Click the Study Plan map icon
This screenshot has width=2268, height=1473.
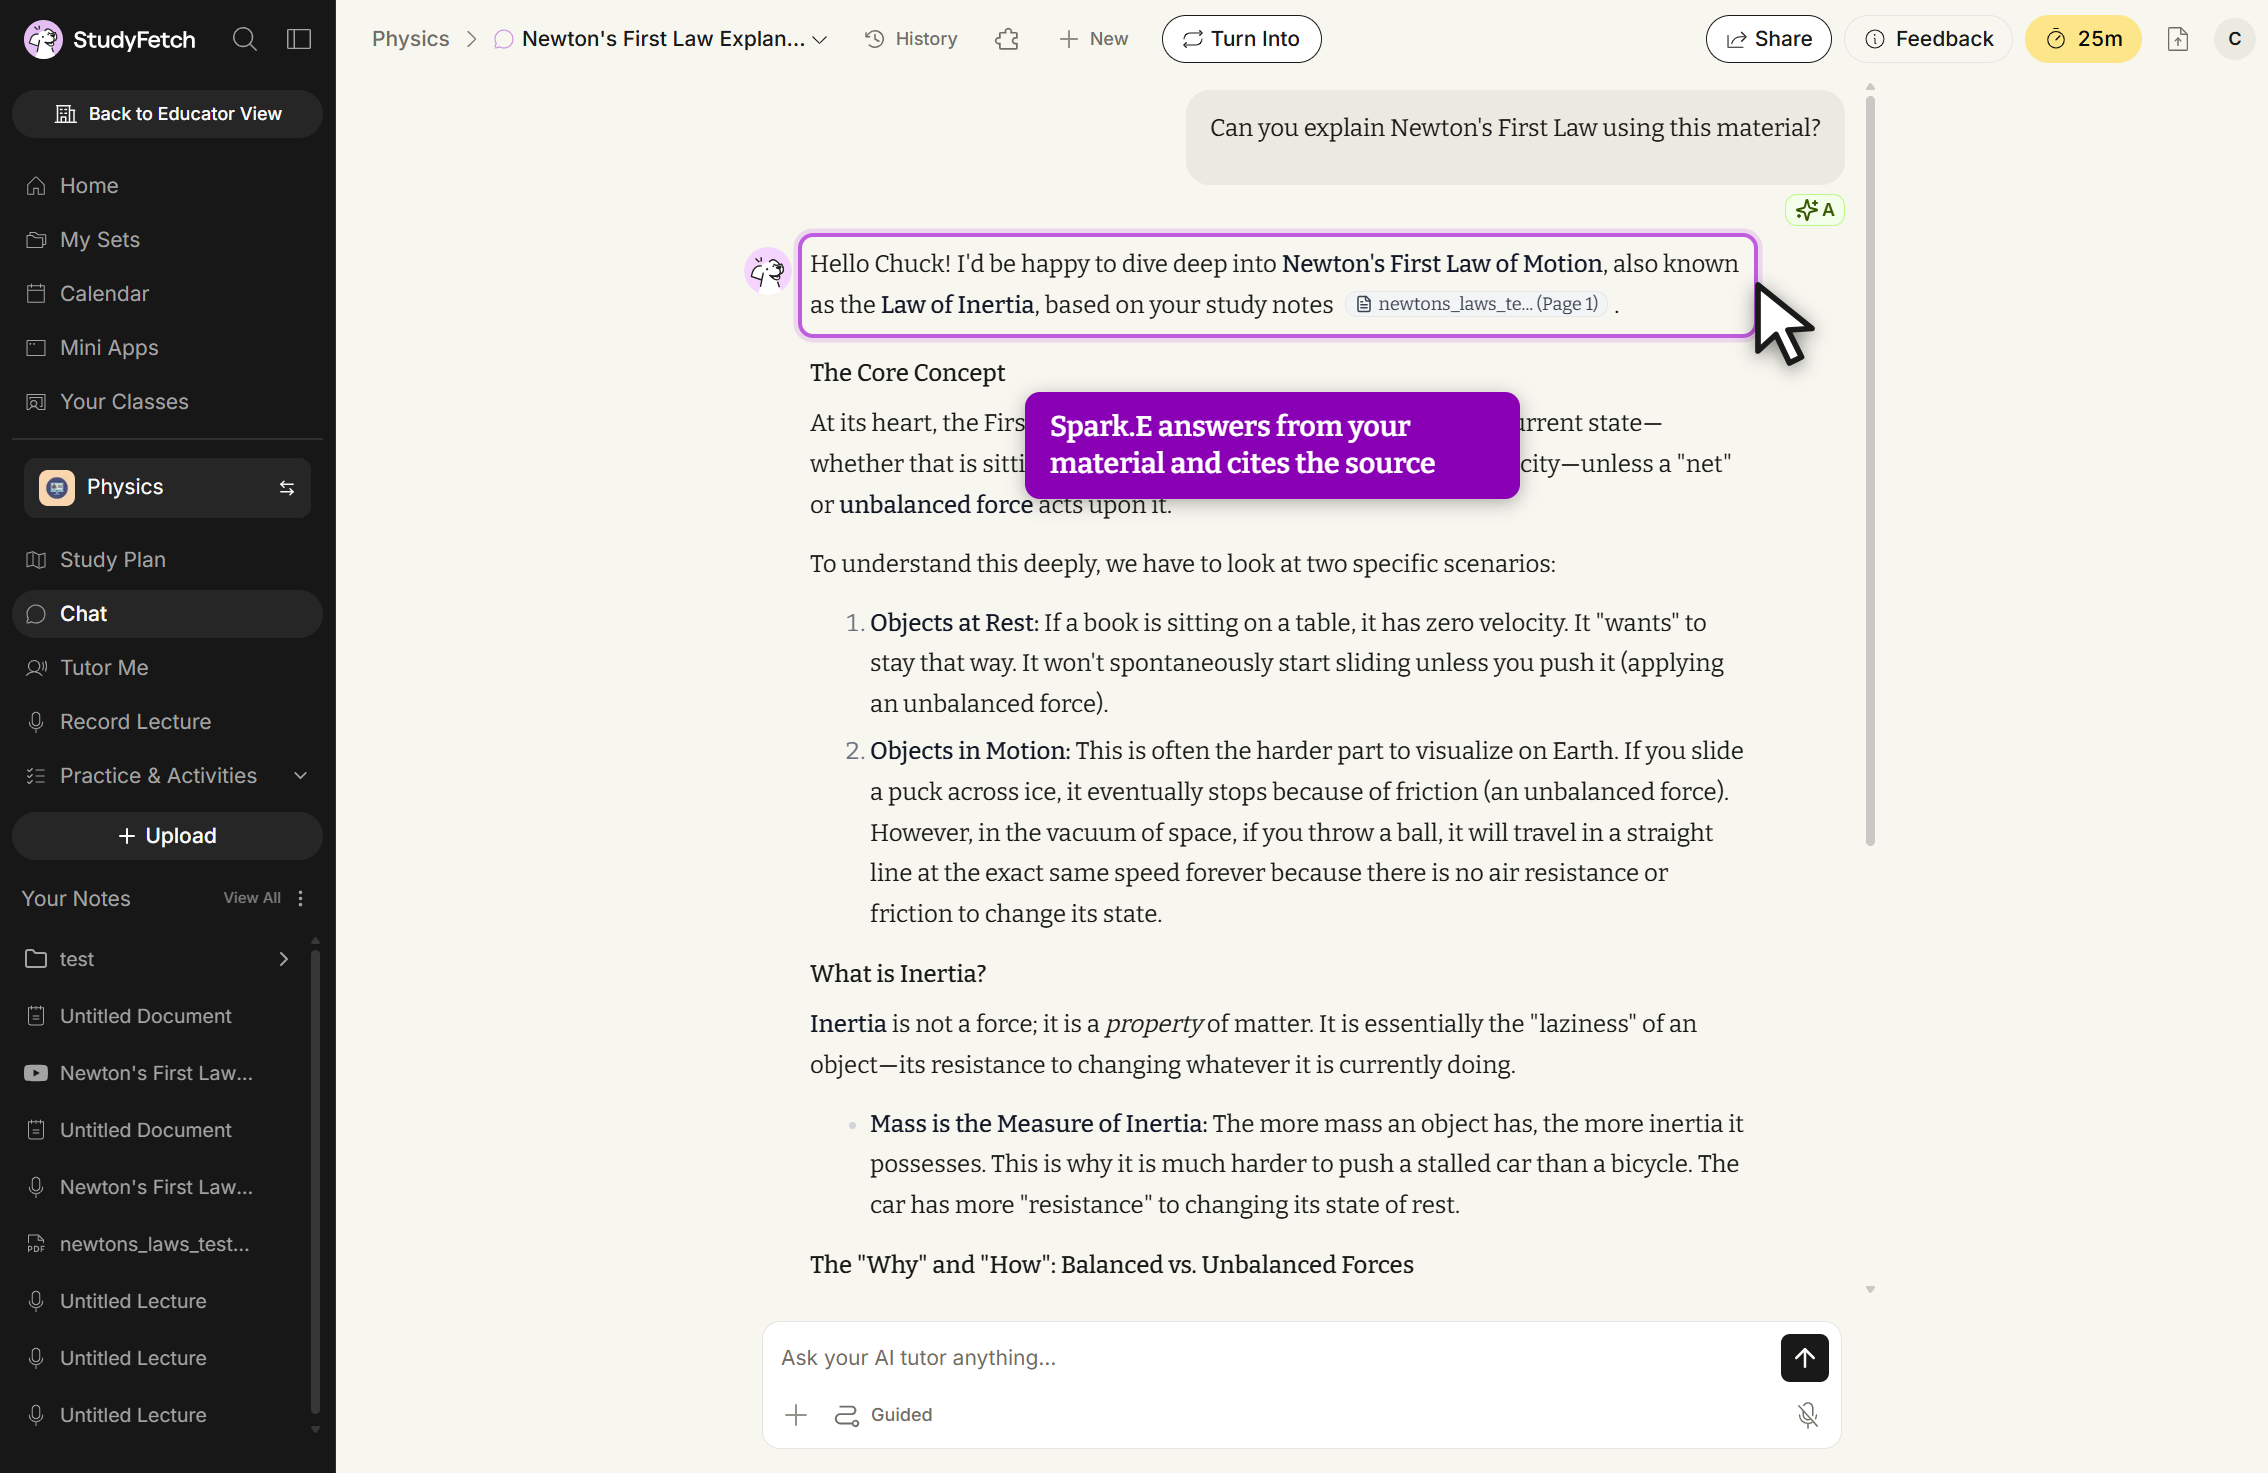click(x=36, y=560)
